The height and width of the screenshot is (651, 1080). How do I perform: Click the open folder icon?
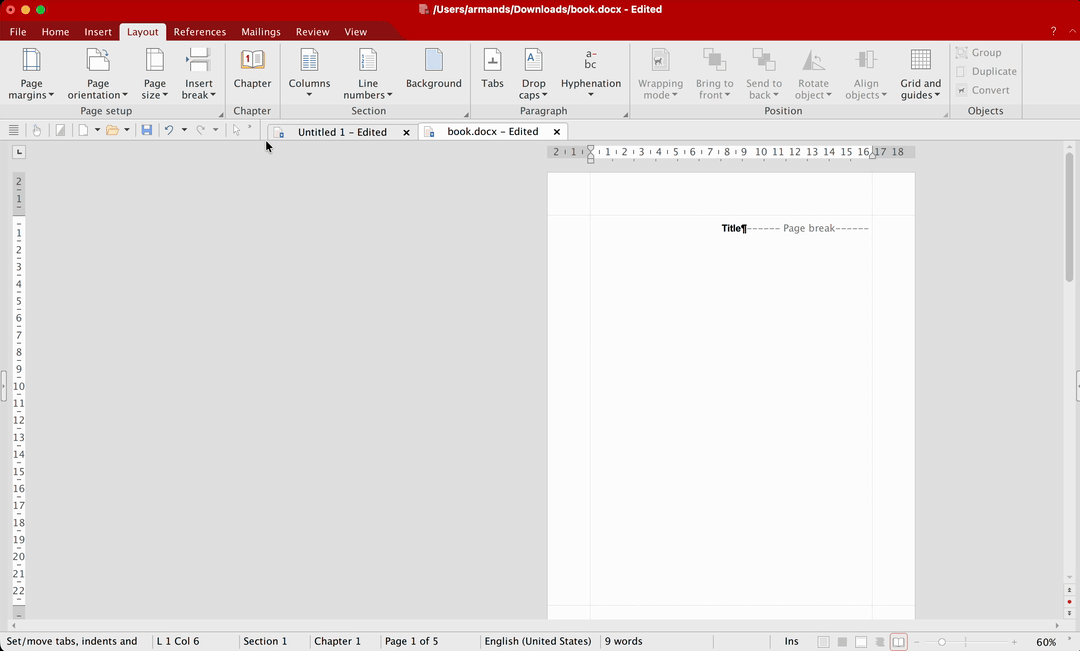pos(112,130)
